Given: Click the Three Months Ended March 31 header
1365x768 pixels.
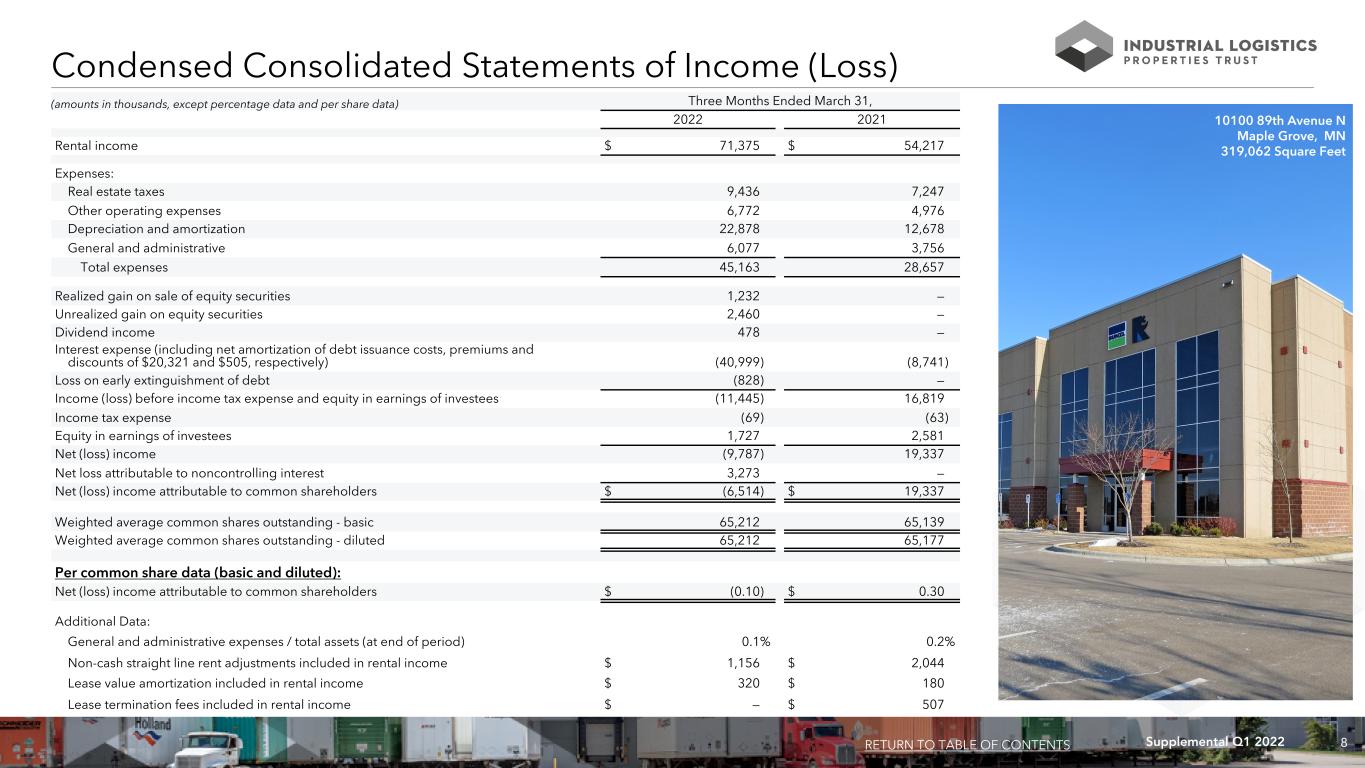Looking at the screenshot, I should coord(779,99).
